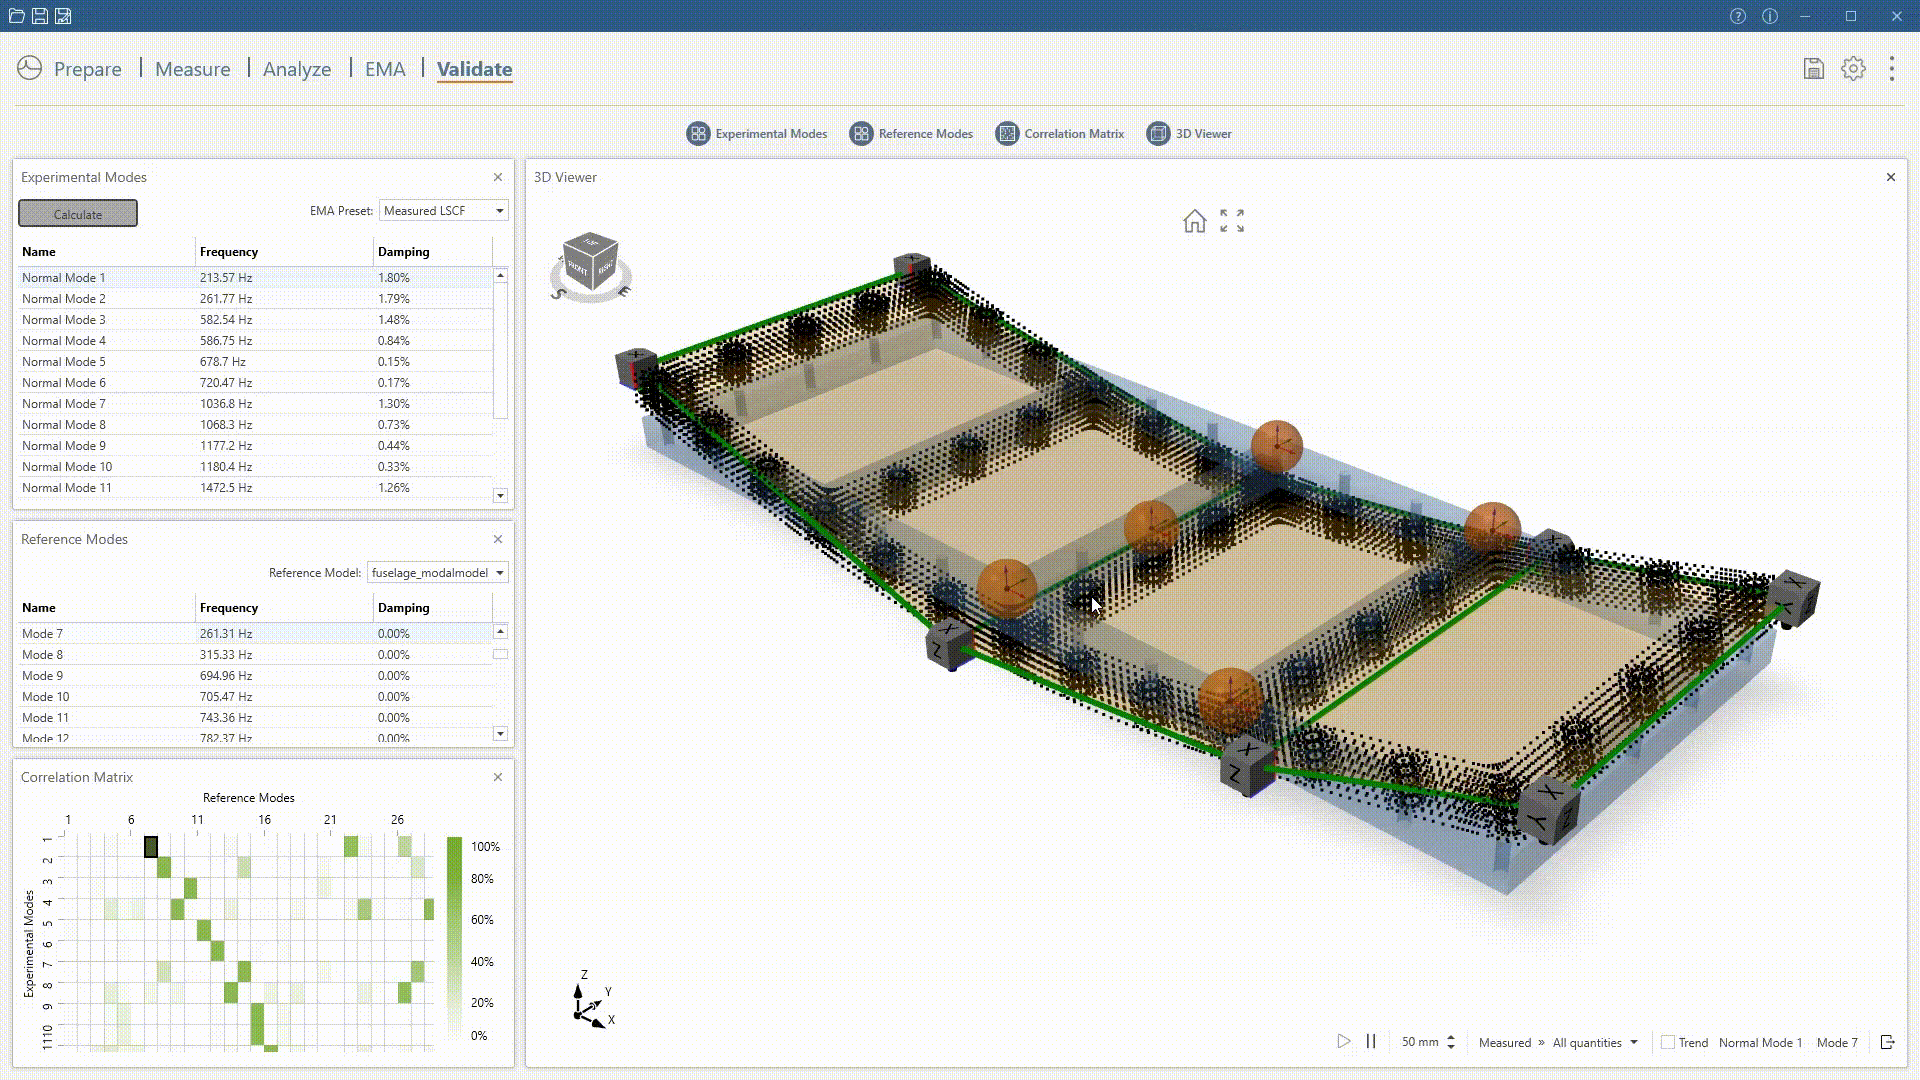Switch to the Analyze tab

(x=297, y=69)
